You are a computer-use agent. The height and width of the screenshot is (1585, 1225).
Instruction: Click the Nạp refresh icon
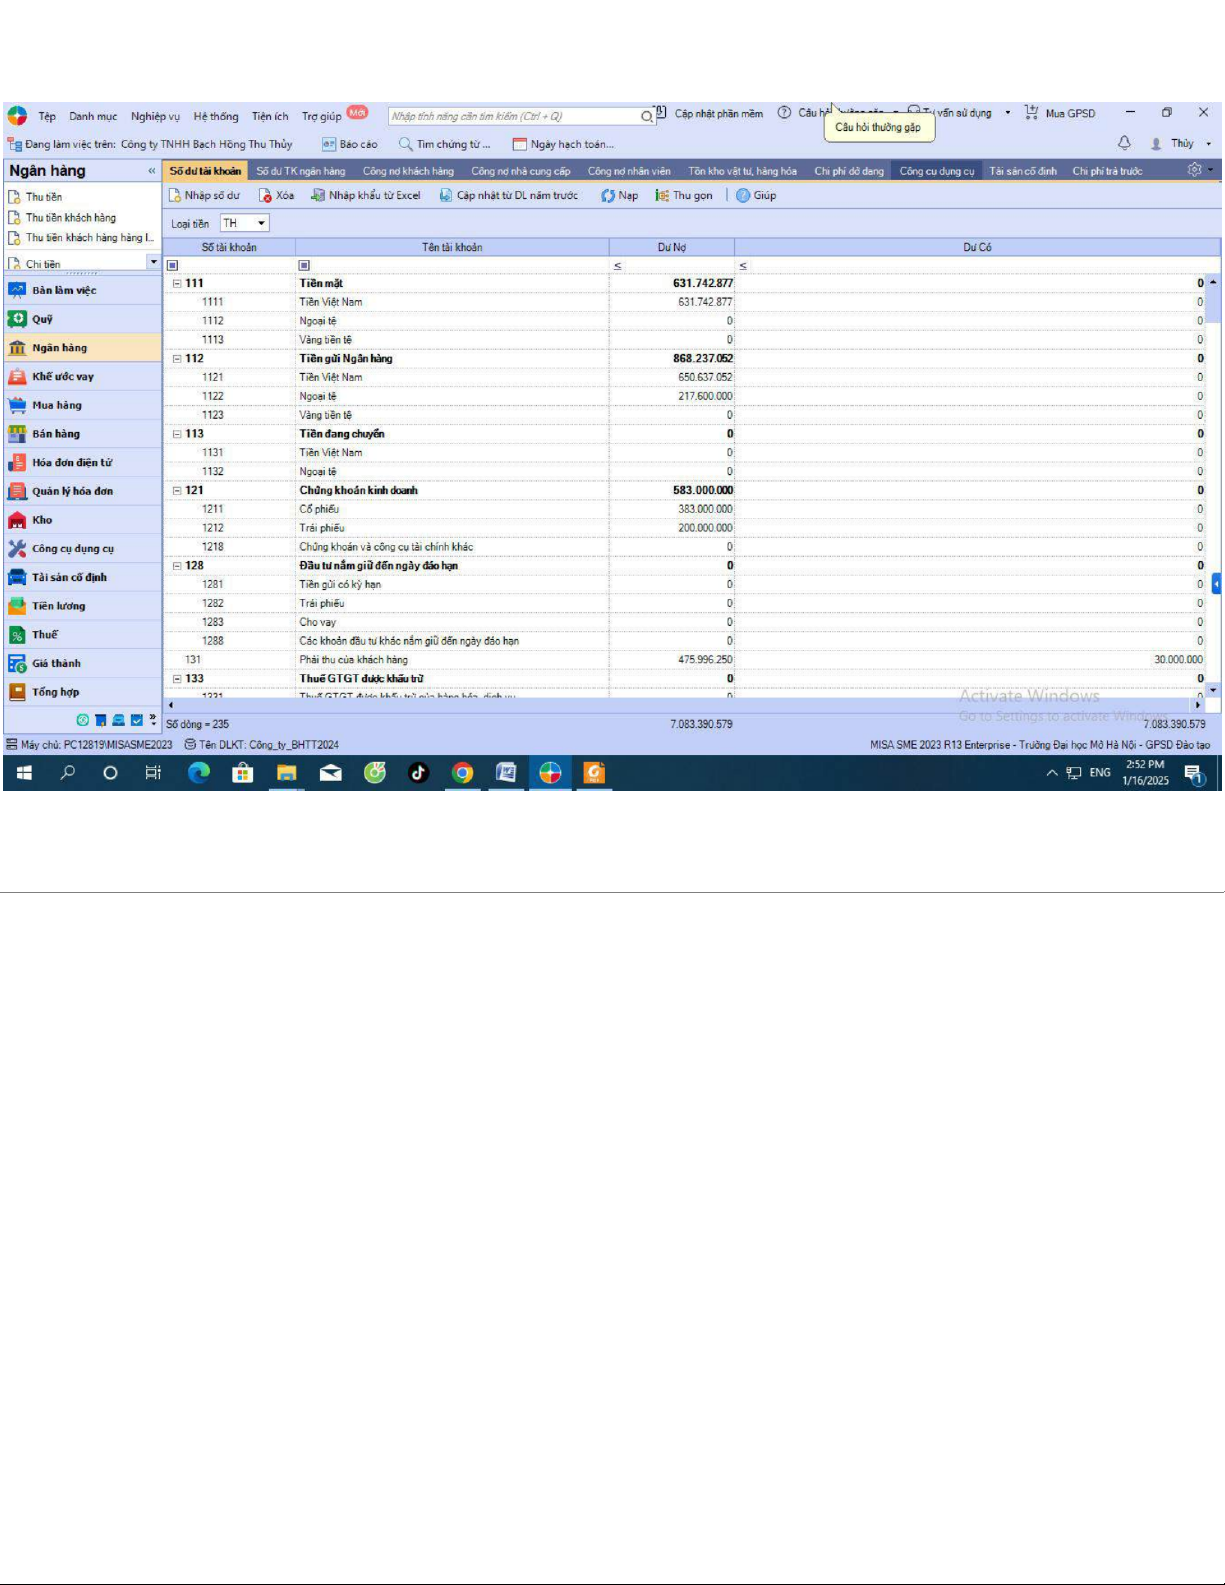click(x=608, y=196)
